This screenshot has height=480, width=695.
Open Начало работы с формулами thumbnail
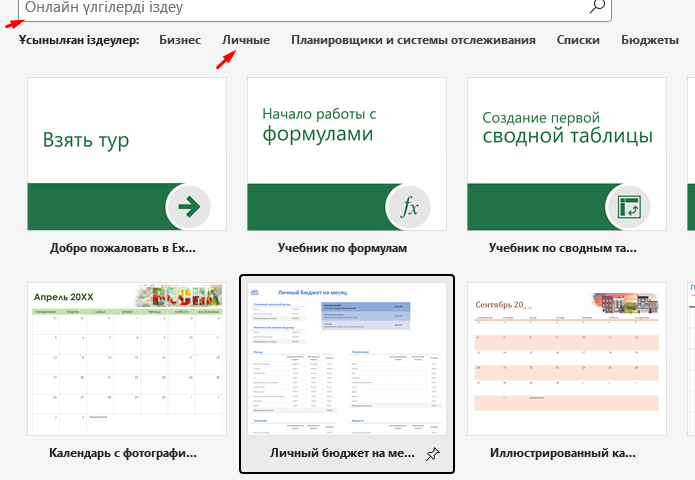tap(347, 154)
